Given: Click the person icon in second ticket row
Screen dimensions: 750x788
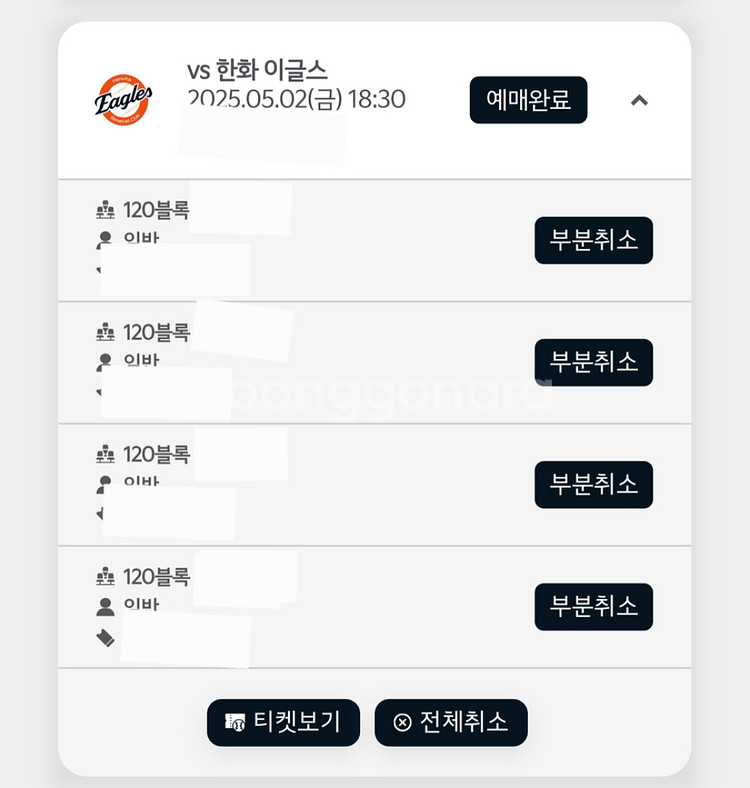Looking at the screenshot, I should (105, 362).
